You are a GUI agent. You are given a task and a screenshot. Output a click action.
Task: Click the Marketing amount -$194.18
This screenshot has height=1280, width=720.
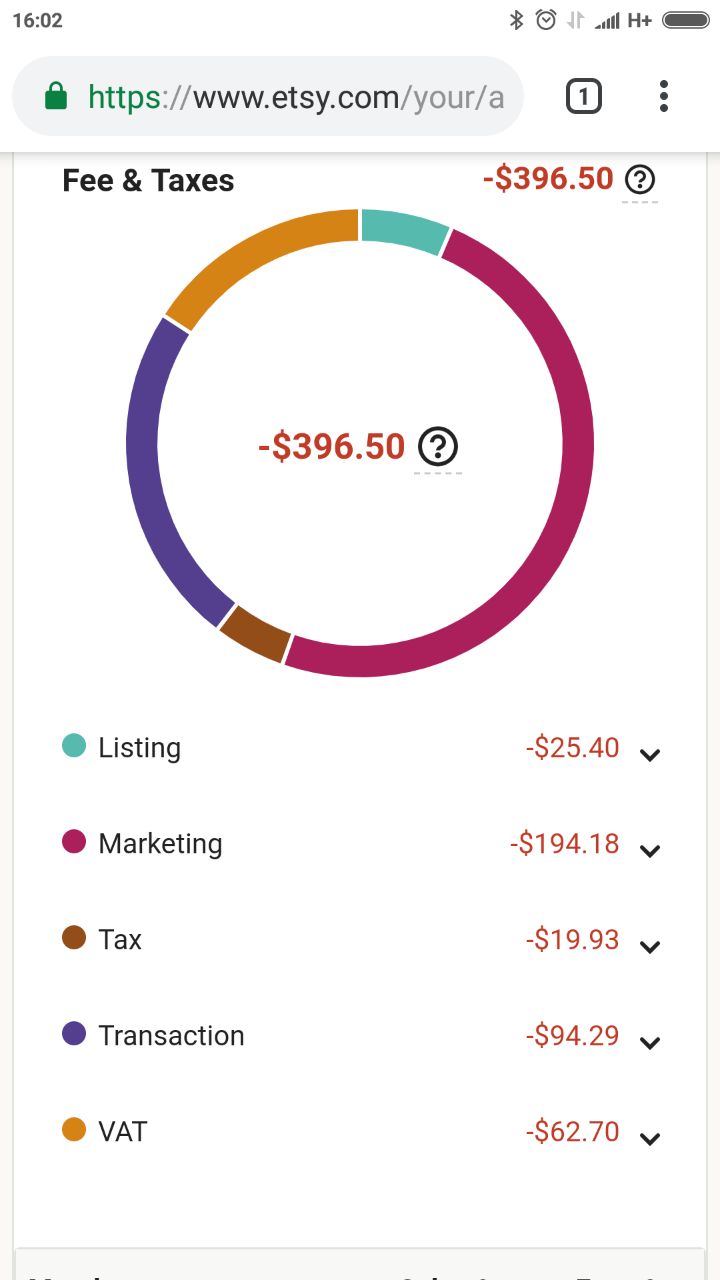click(x=565, y=843)
